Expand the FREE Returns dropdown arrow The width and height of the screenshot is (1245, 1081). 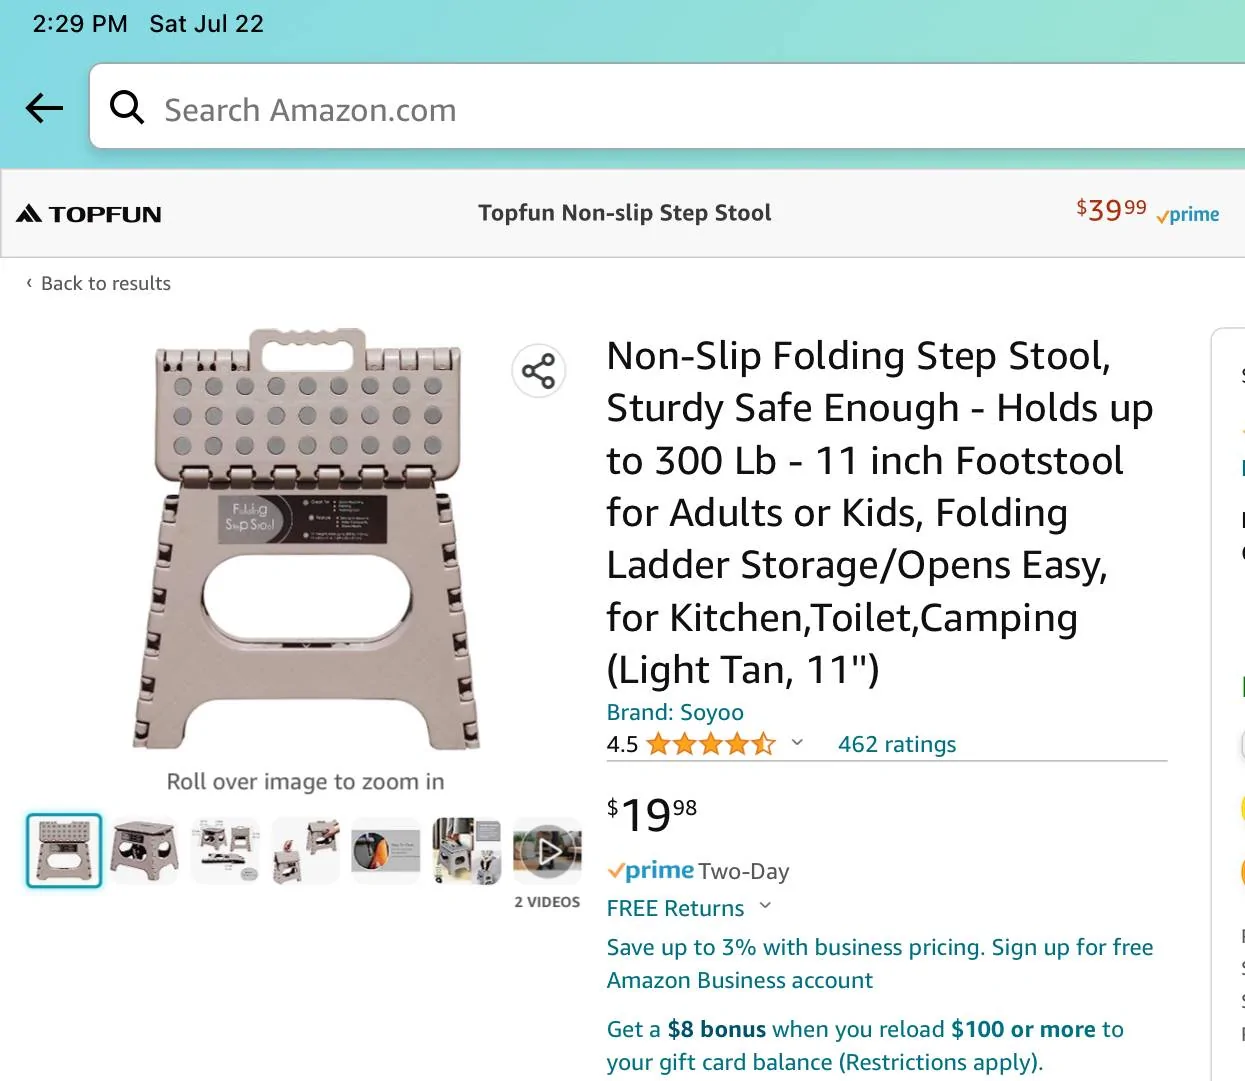(766, 906)
